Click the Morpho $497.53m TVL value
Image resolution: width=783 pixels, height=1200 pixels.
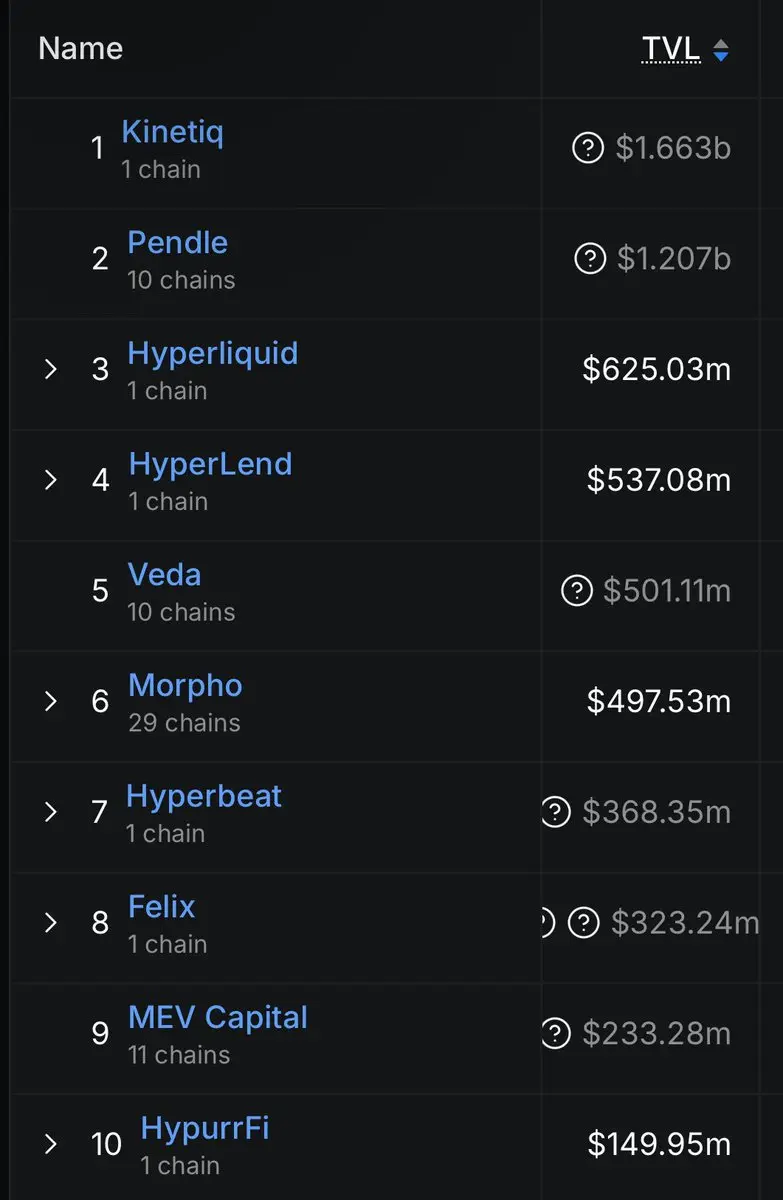click(x=658, y=702)
